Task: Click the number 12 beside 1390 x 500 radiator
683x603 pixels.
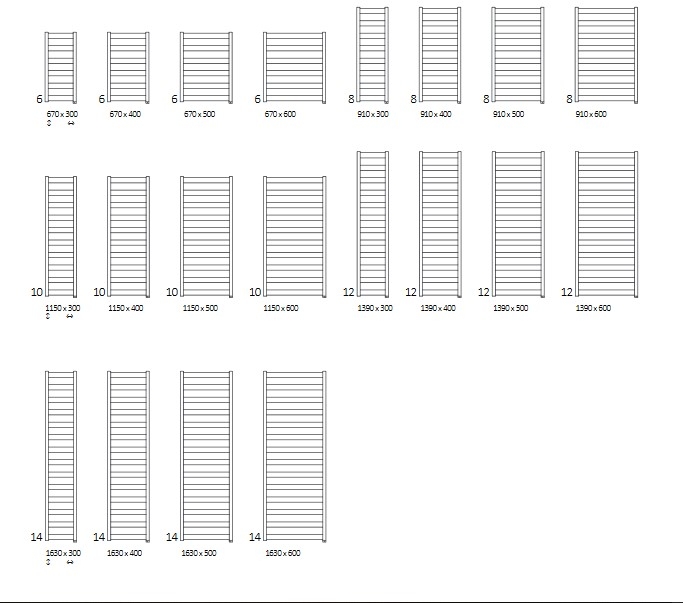Action: coord(484,292)
